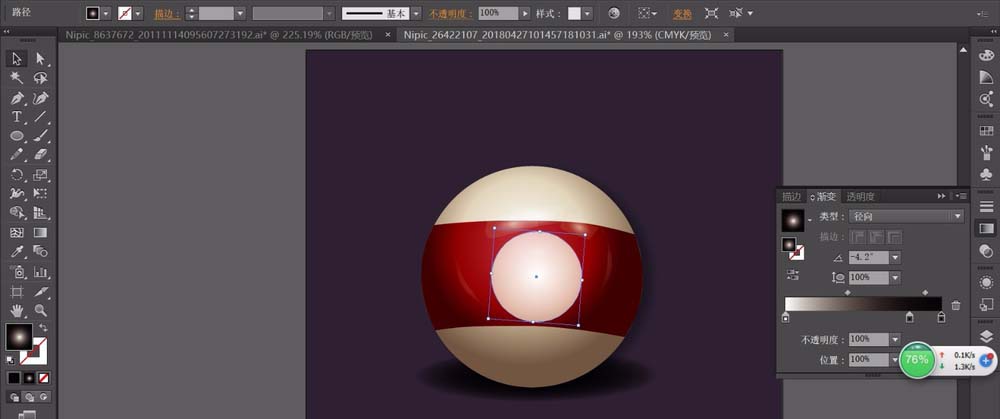Select the Hand tool
This screenshot has width=1000, height=419.
(x=17, y=311)
